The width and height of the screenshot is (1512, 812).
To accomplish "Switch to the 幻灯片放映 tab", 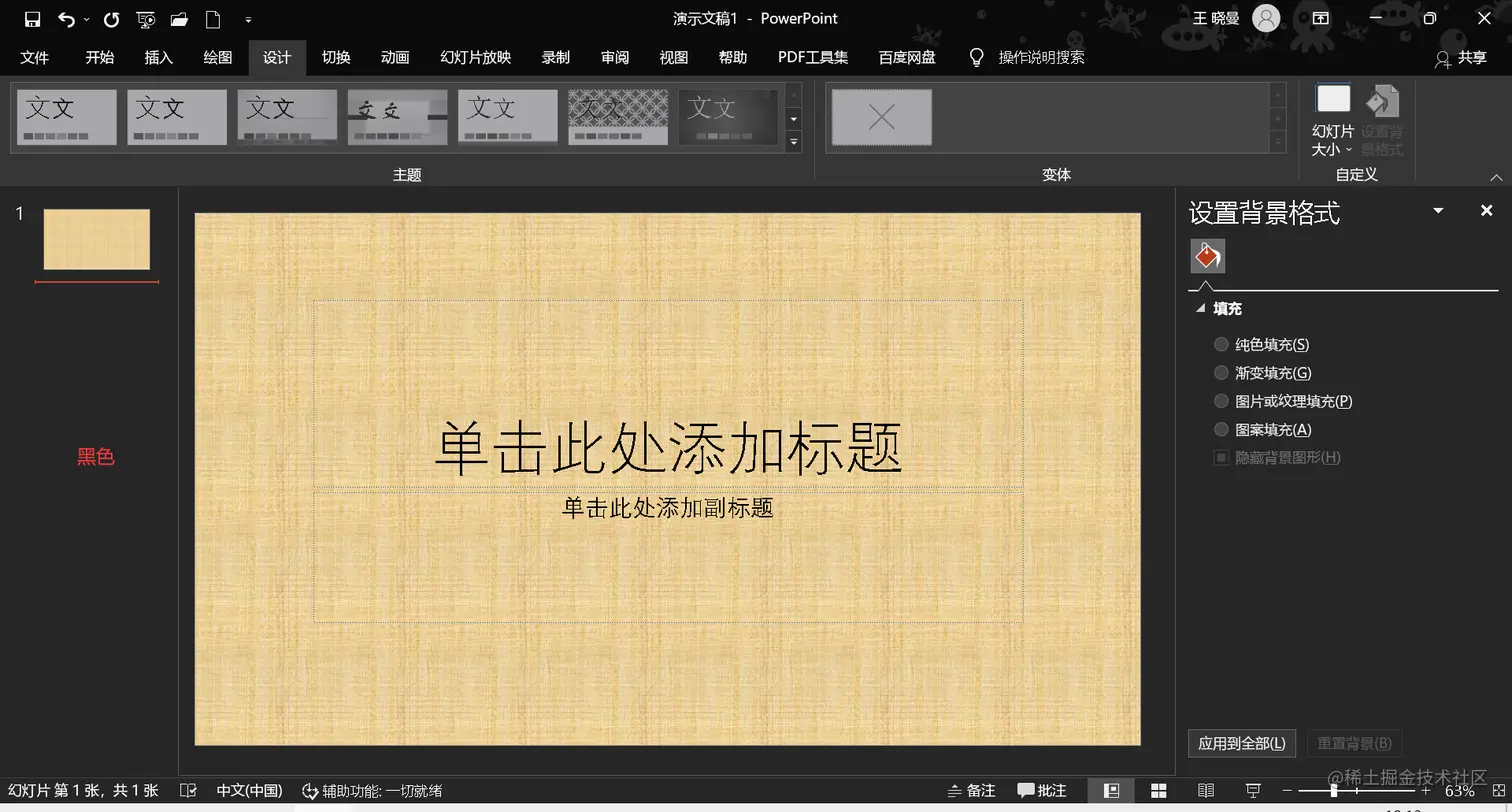I will pyautogui.click(x=475, y=57).
